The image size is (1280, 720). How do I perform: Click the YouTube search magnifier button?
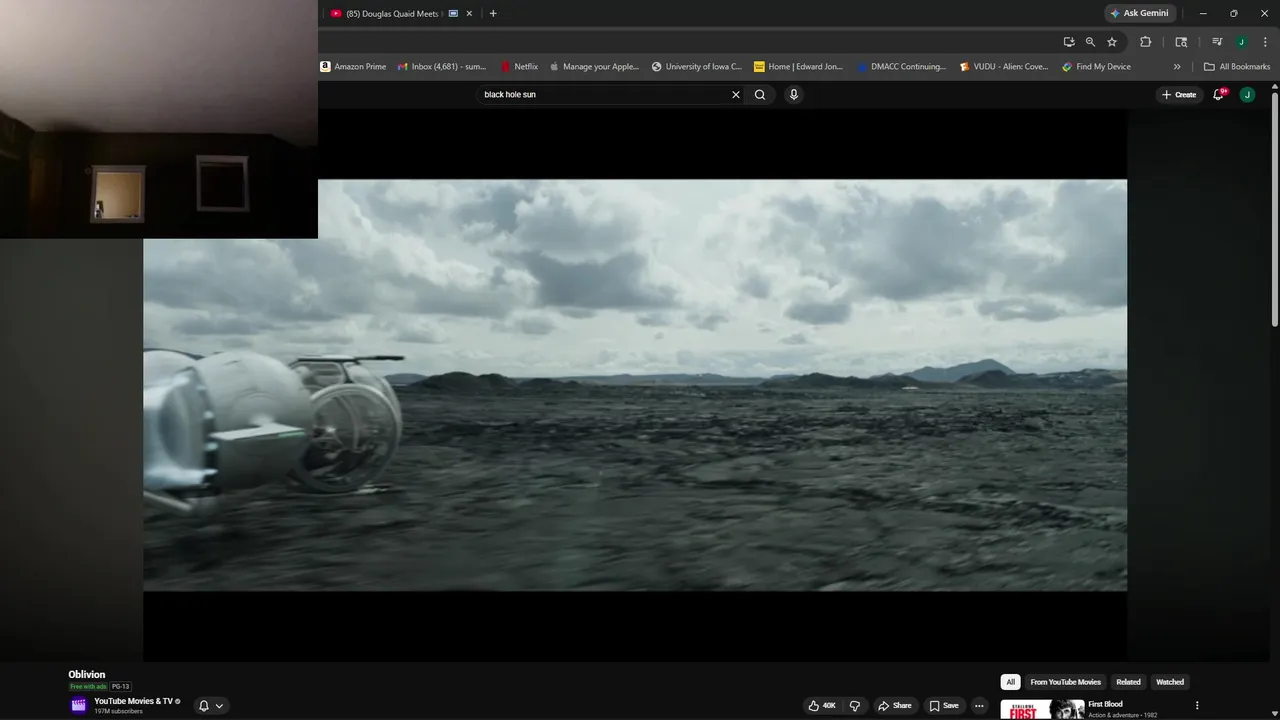pyautogui.click(x=760, y=95)
